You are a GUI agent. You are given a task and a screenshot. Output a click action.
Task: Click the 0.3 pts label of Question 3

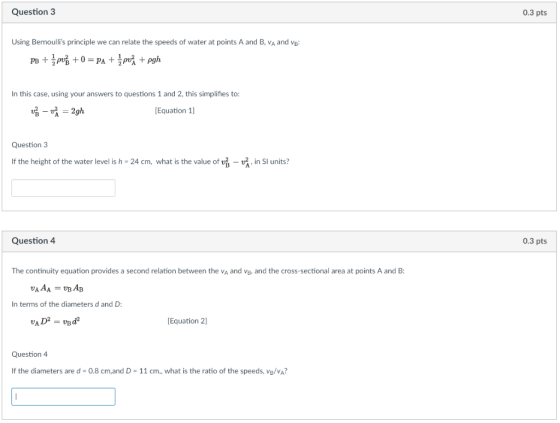point(535,13)
